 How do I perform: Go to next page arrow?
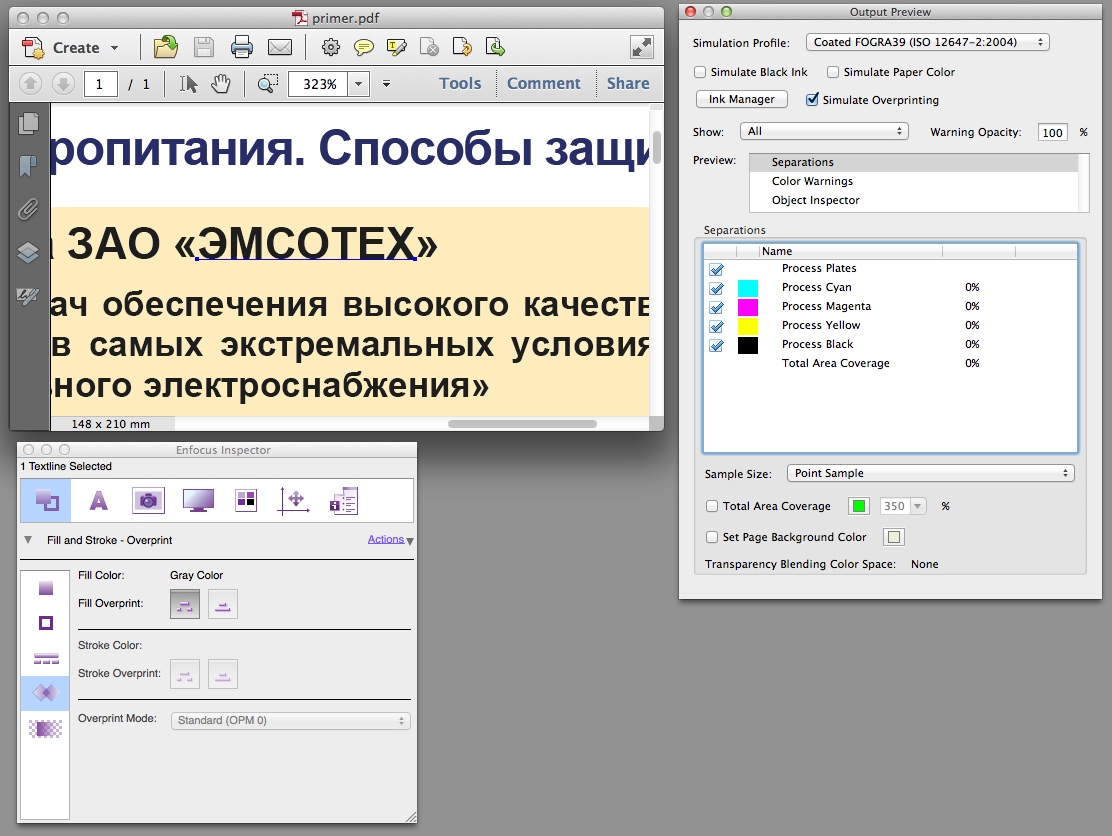[63, 84]
